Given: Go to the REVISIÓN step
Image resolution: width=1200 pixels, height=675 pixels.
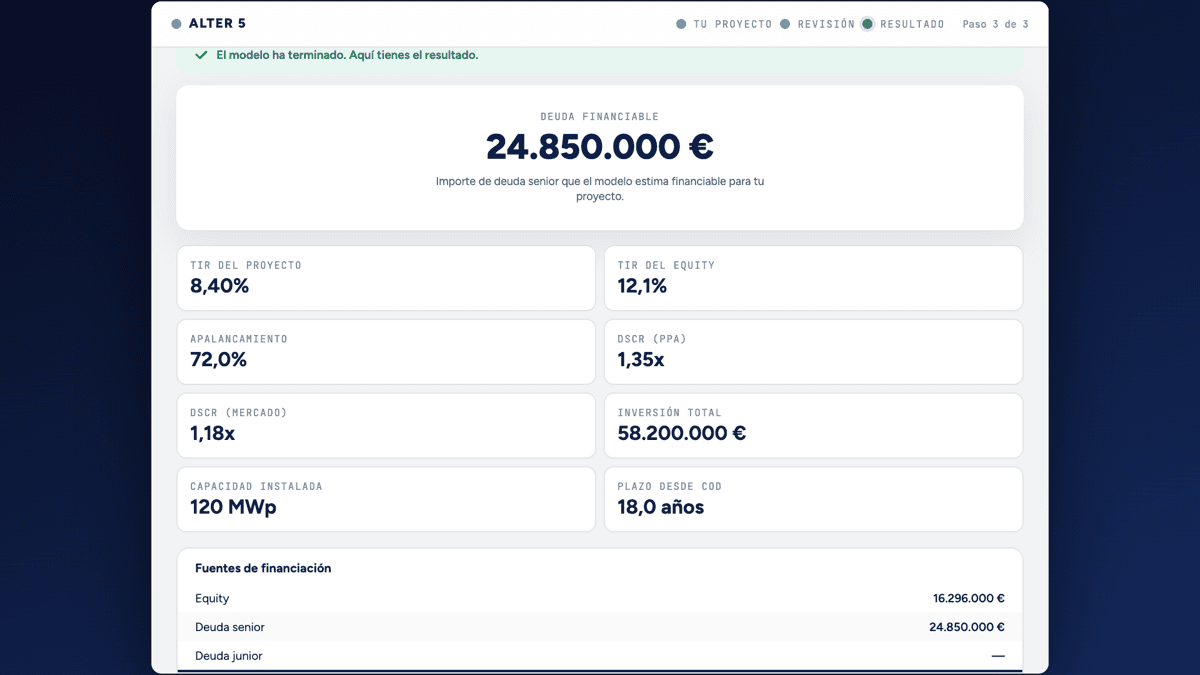Looking at the screenshot, I should tap(826, 24).
